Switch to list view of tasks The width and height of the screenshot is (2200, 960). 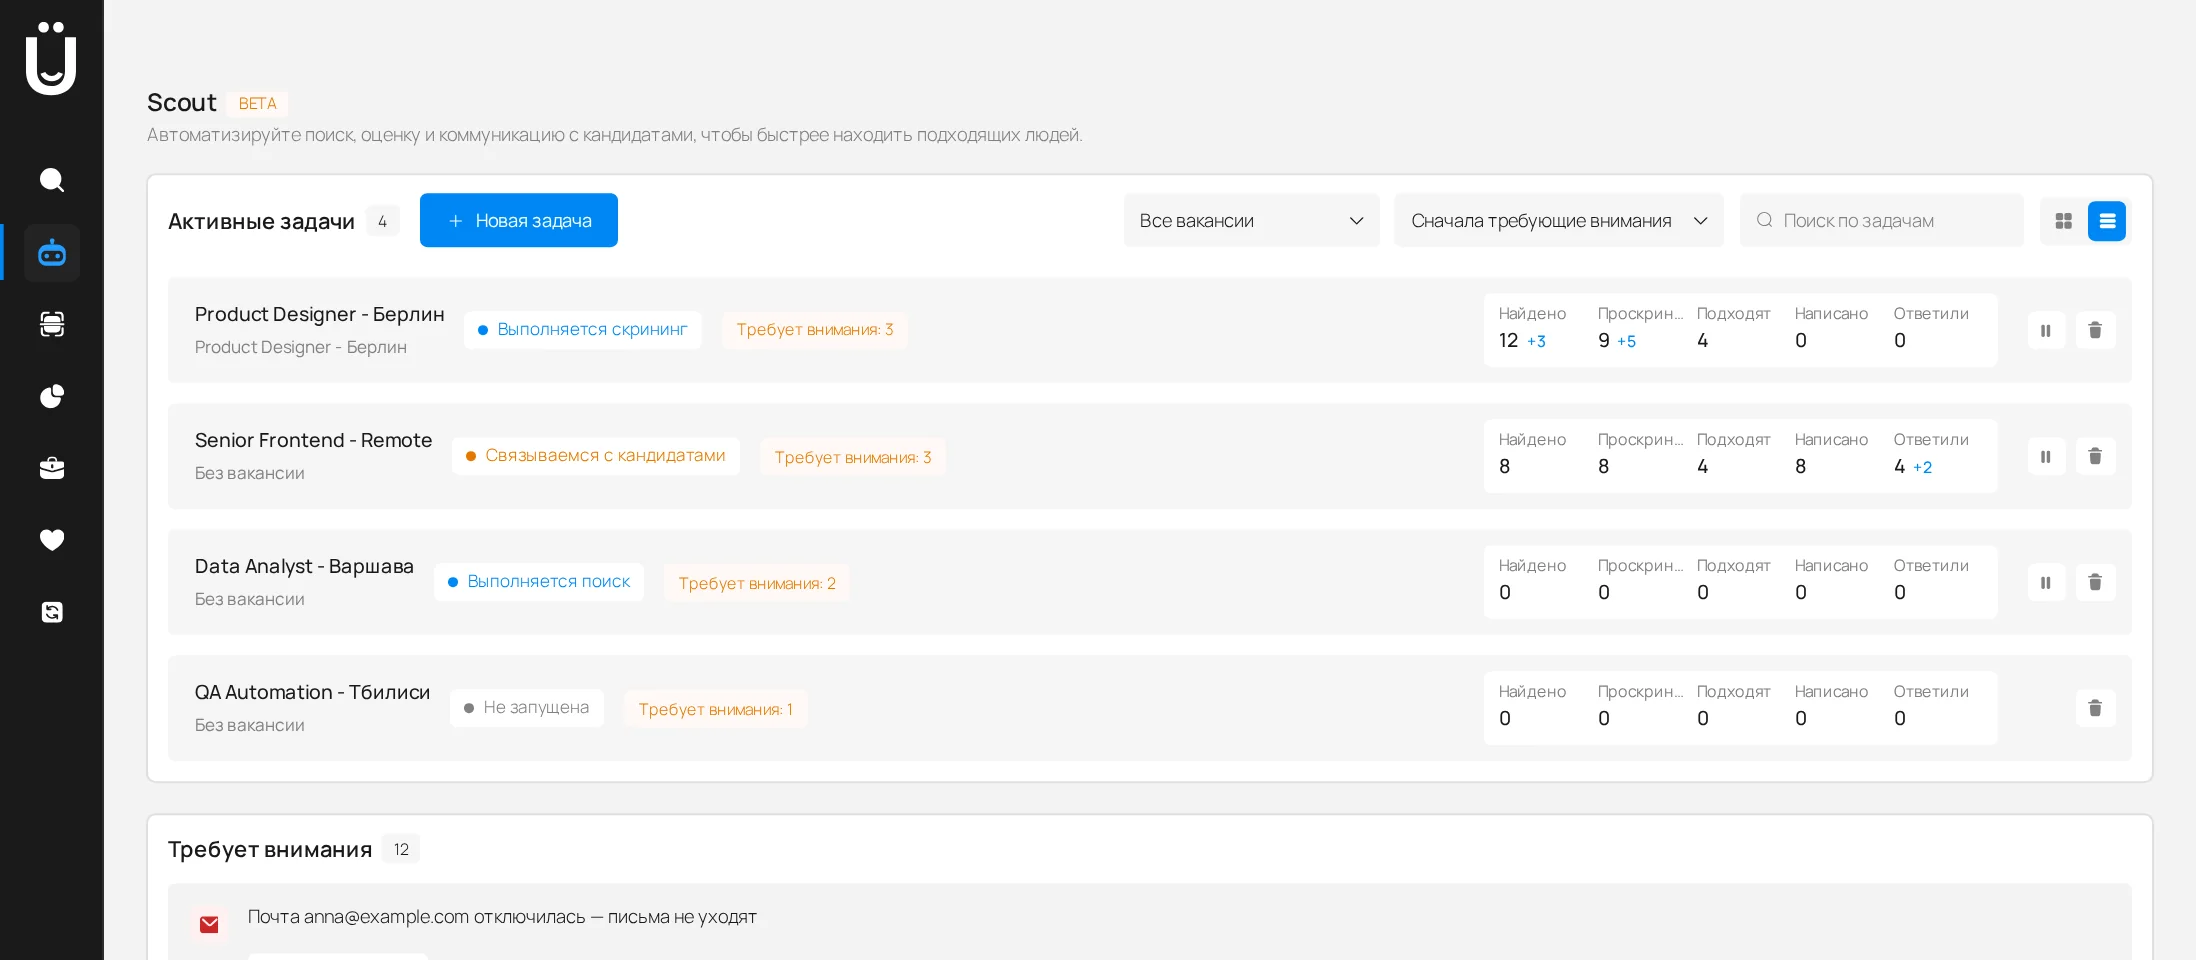point(2107,221)
